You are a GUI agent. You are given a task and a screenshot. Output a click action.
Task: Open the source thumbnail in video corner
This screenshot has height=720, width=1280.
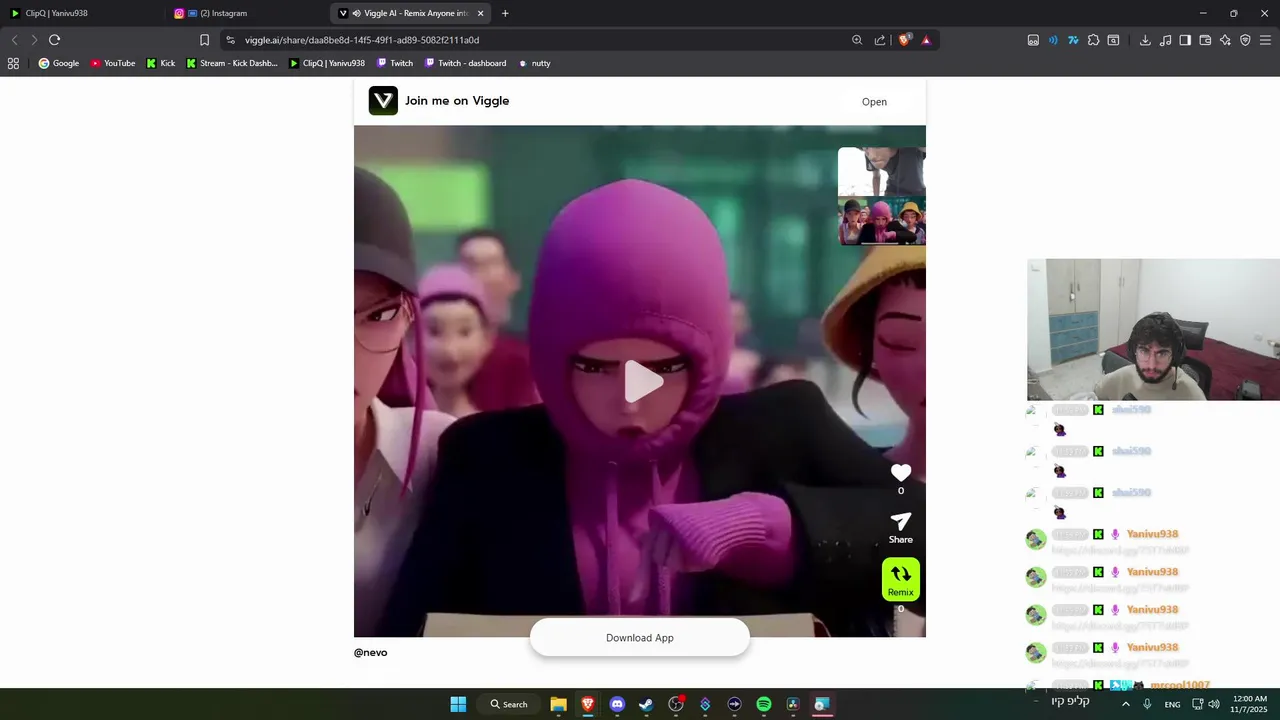click(881, 196)
